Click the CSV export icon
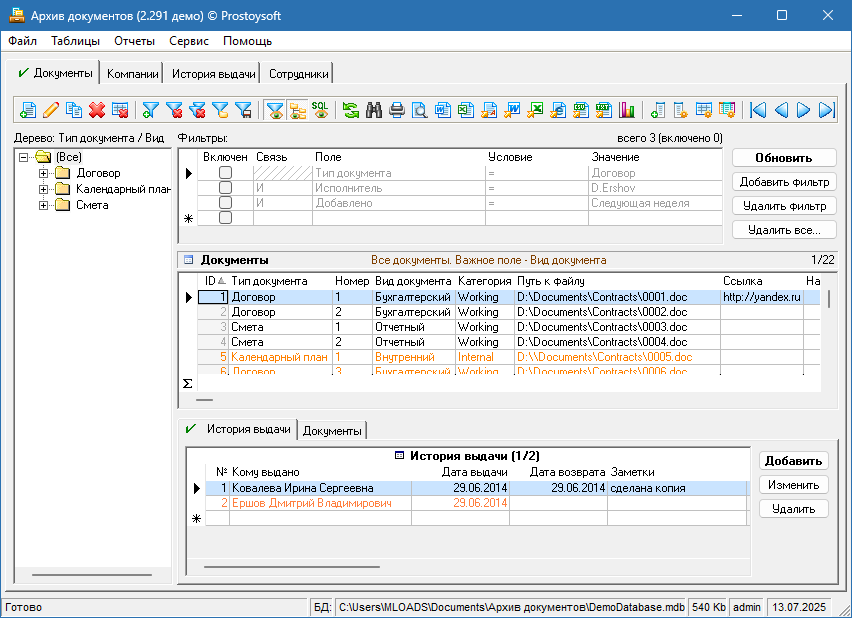Viewport: 852px width, 618px height. 581,110
